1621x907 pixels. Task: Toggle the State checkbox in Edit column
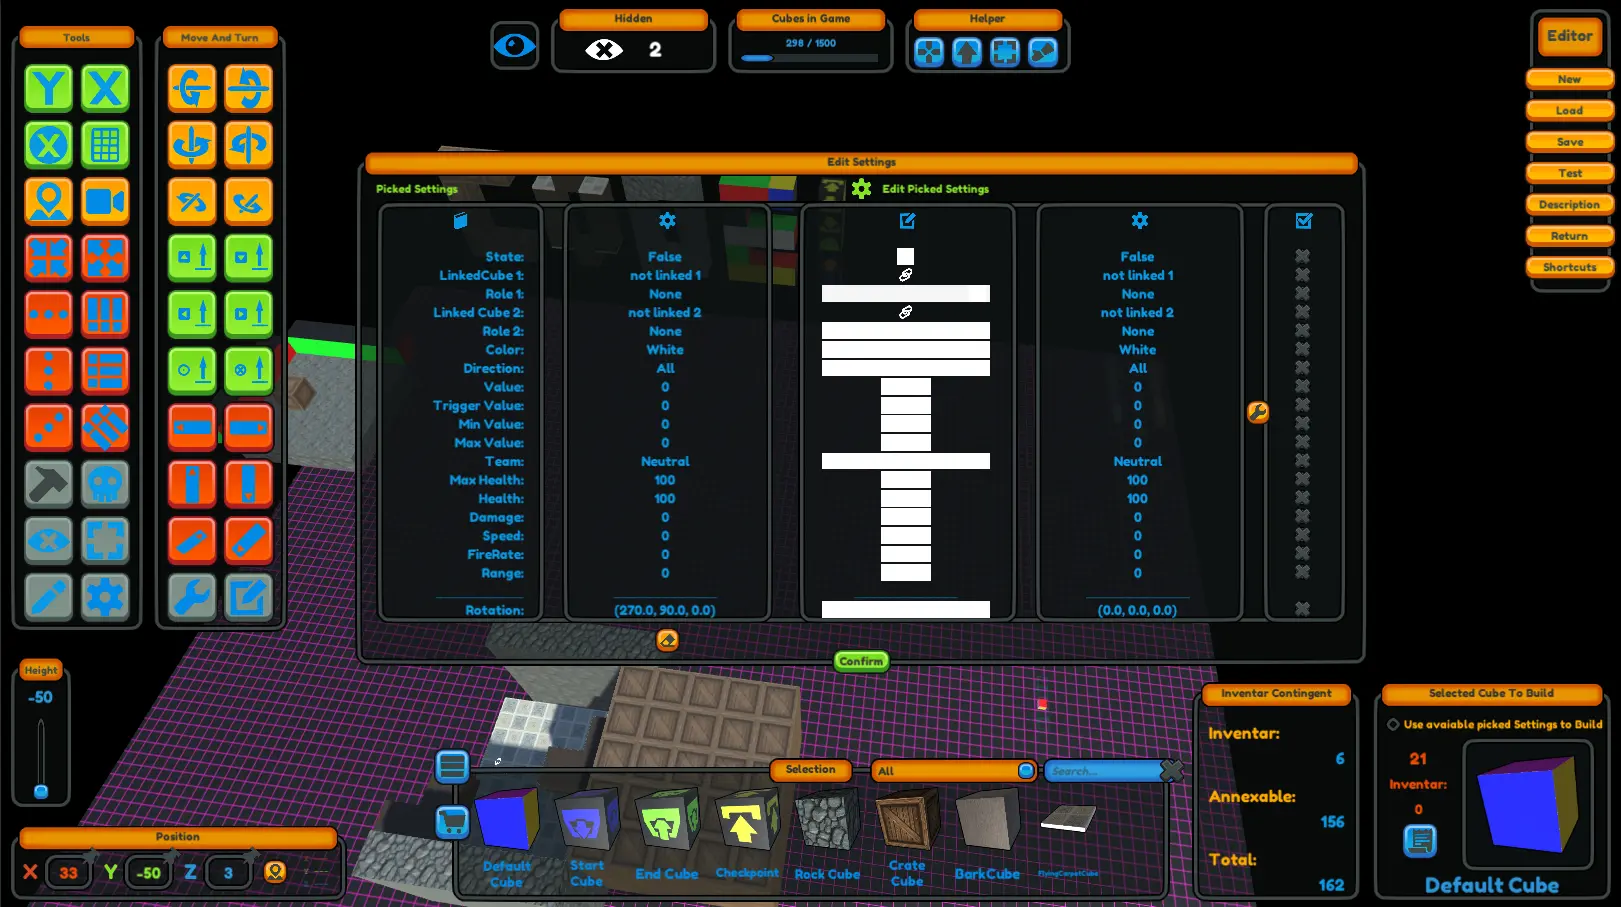[905, 256]
